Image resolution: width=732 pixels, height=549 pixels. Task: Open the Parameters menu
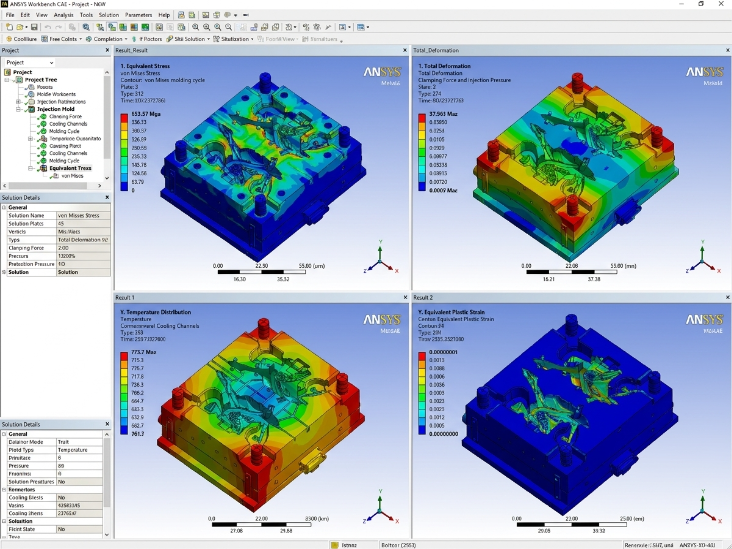click(139, 15)
